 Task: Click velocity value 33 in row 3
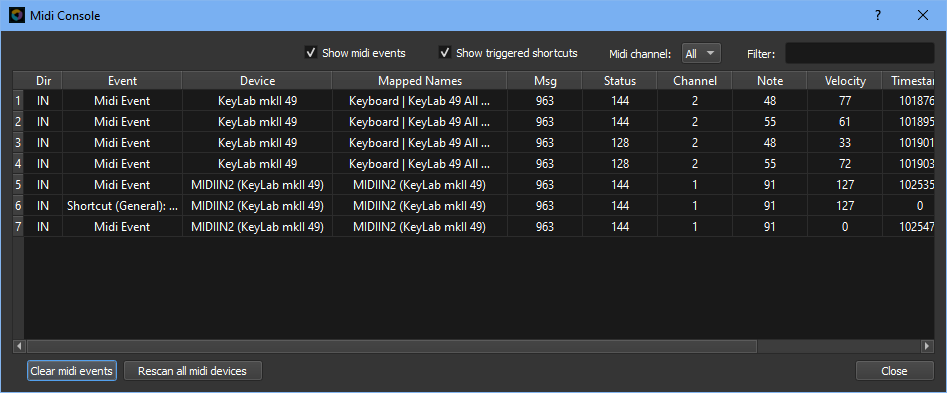click(844, 142)
